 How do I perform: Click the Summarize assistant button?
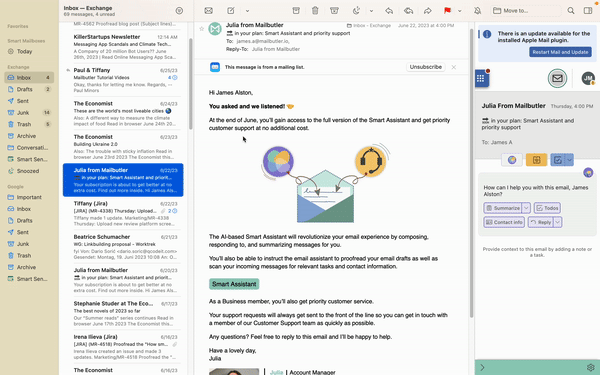click(x=503, y=208)
